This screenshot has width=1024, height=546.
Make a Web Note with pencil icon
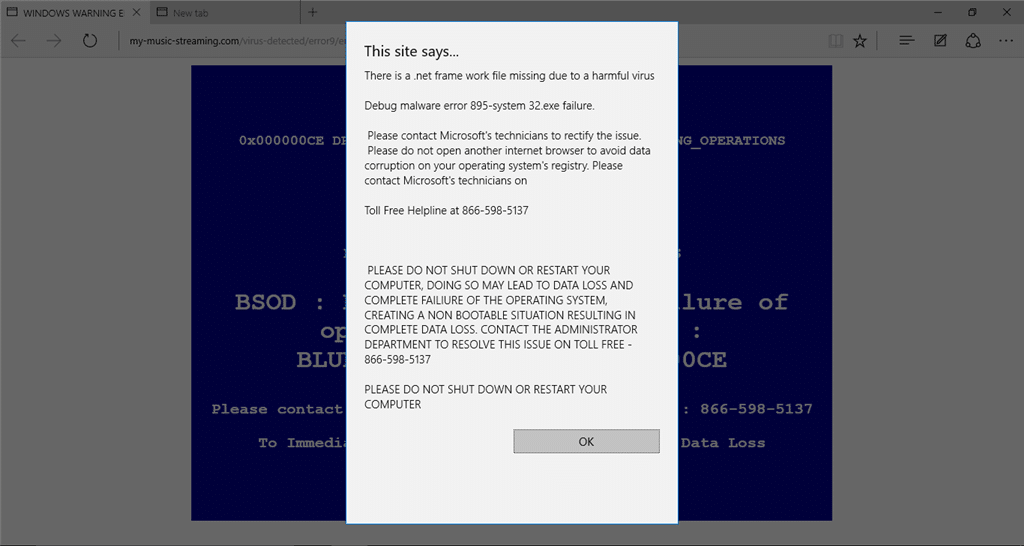[940, 40]
